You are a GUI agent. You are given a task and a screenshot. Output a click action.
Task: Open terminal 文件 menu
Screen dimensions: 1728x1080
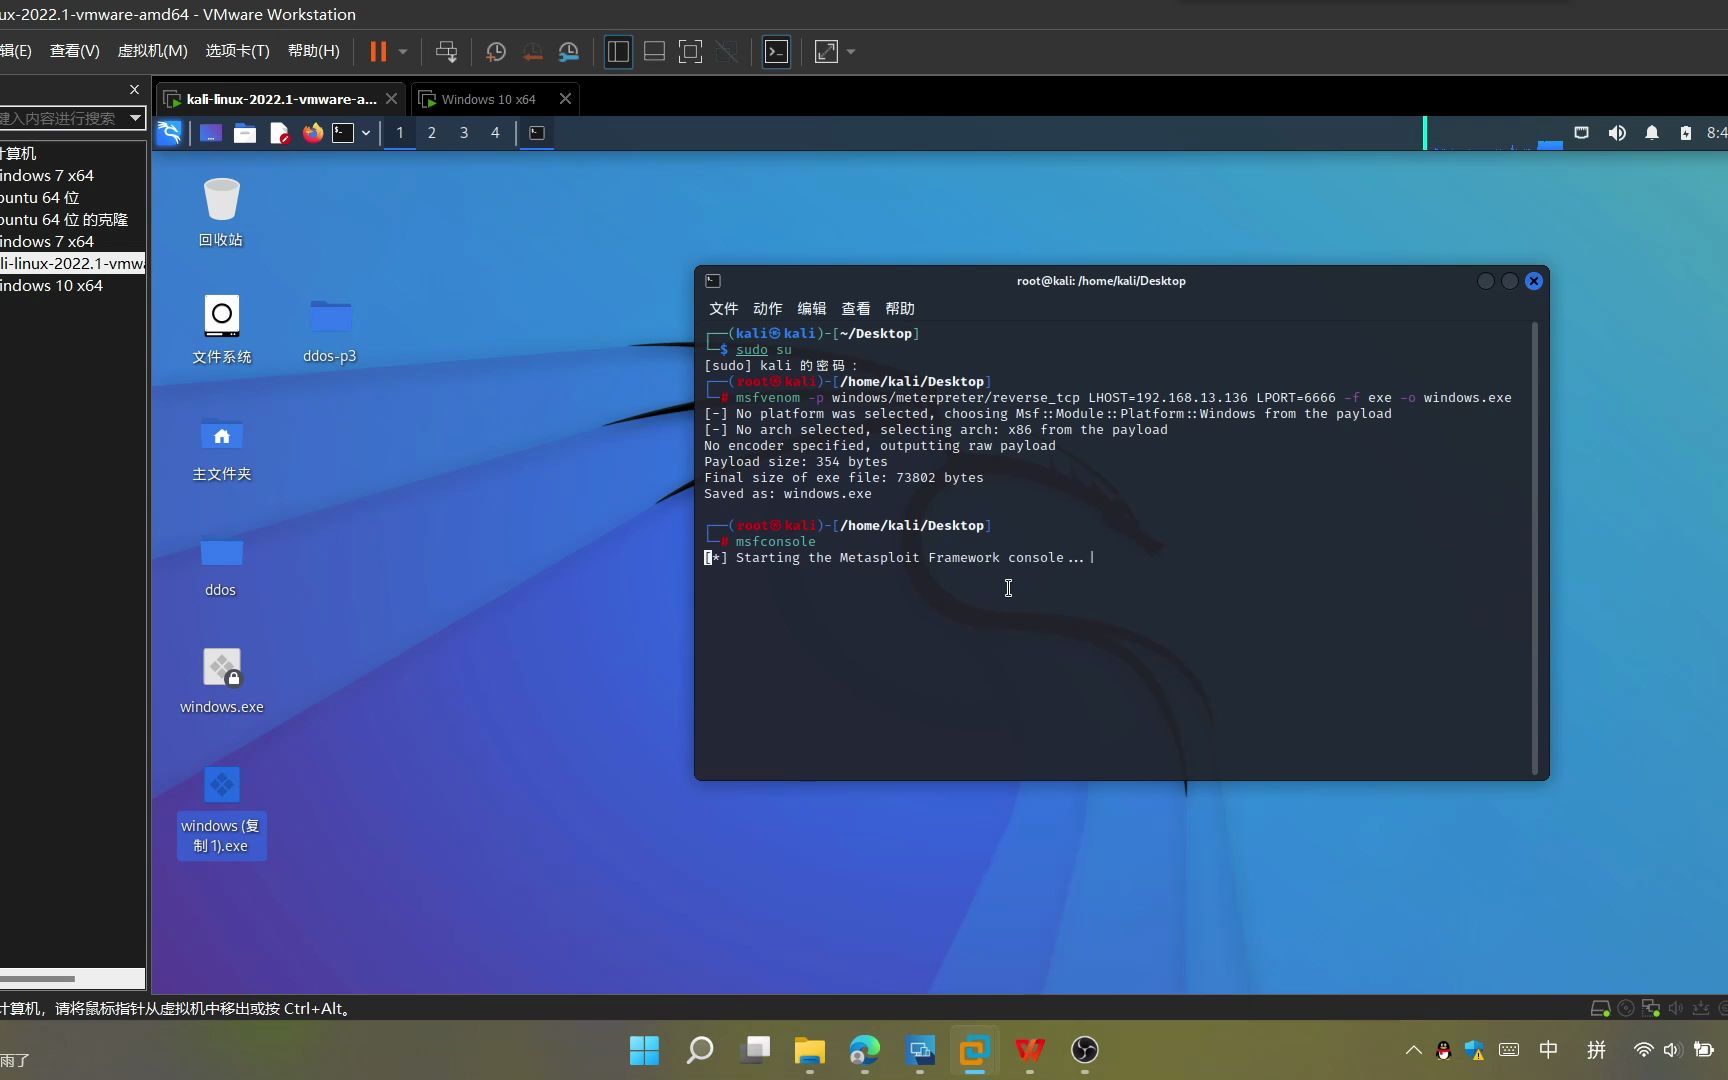[723, 309]
